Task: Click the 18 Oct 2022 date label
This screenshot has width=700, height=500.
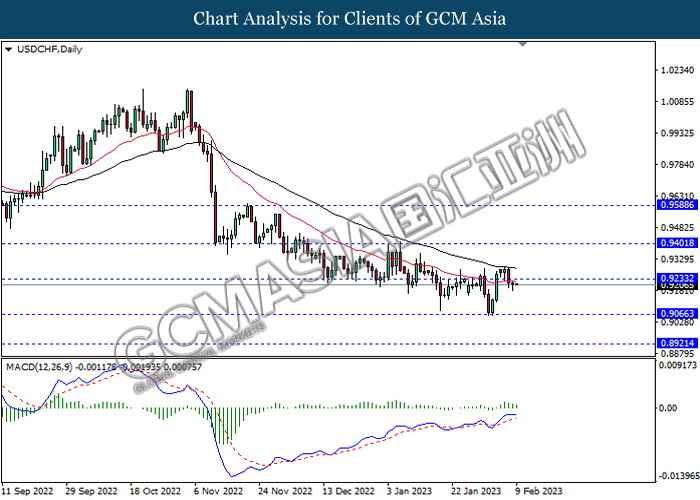Action: click(155, 491)
